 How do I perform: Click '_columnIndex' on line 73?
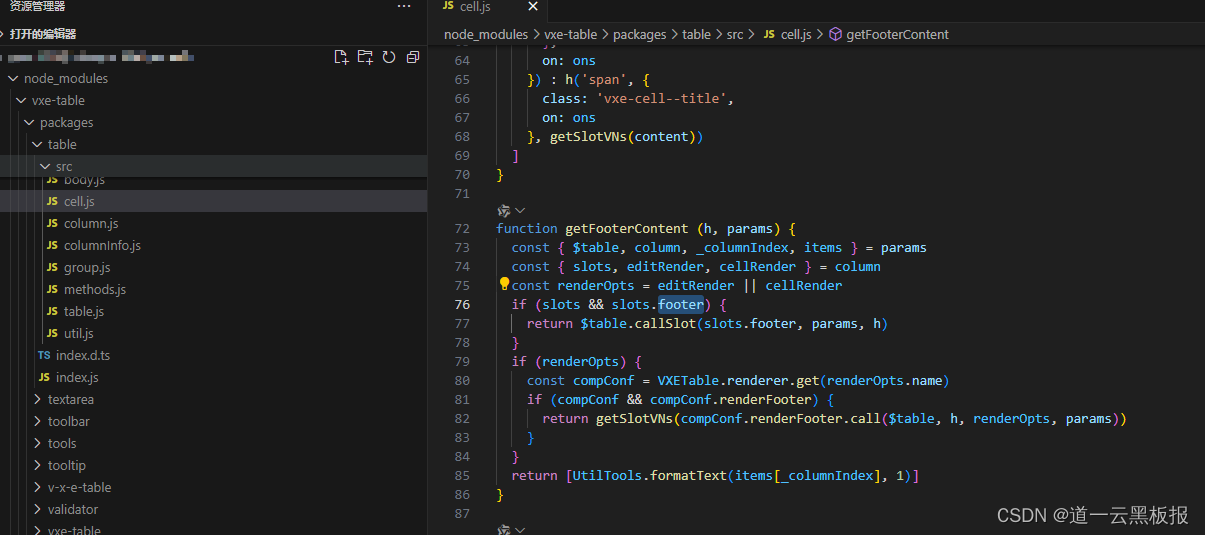pos(741,247)
